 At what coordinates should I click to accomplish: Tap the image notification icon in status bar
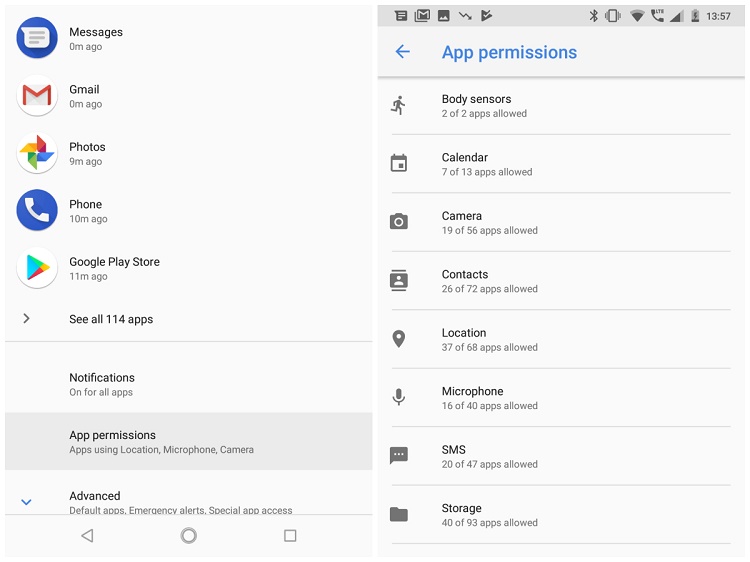443,16
